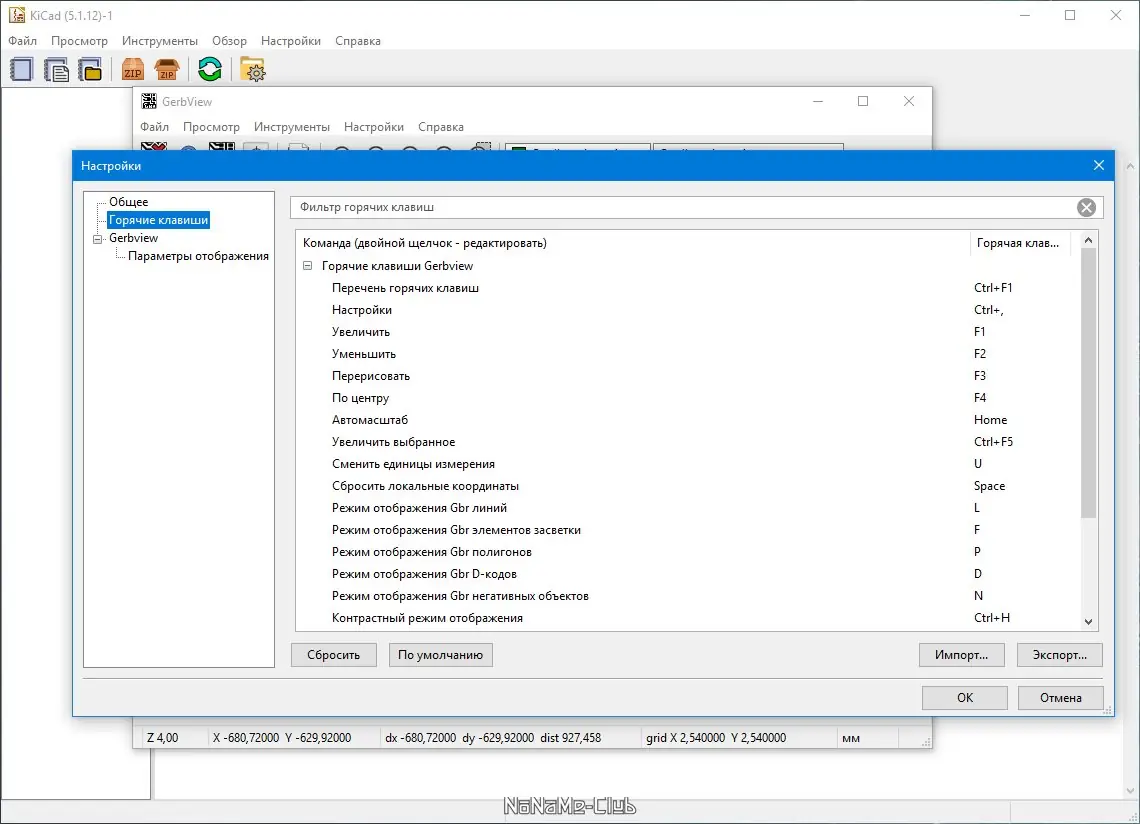Collapse the Gerbview tree node
The image size is (1140, 824).
point(97,239)
